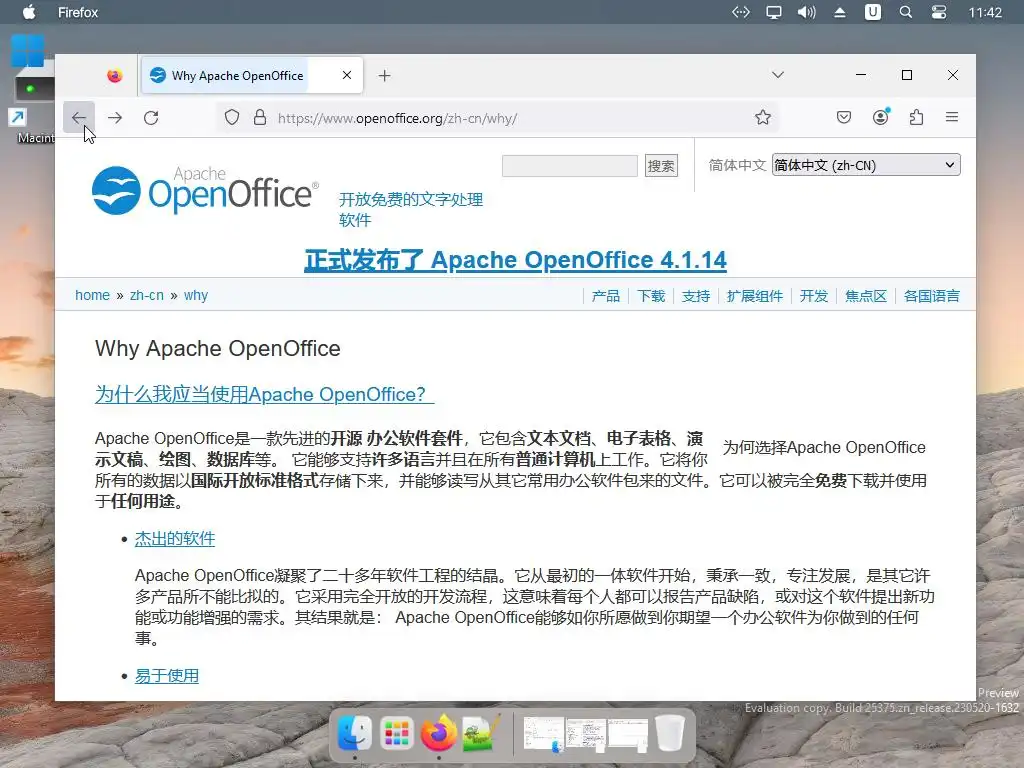1024x768 pixels.
Task: Click the display icon in menu bar
Action: coord(774,12)
